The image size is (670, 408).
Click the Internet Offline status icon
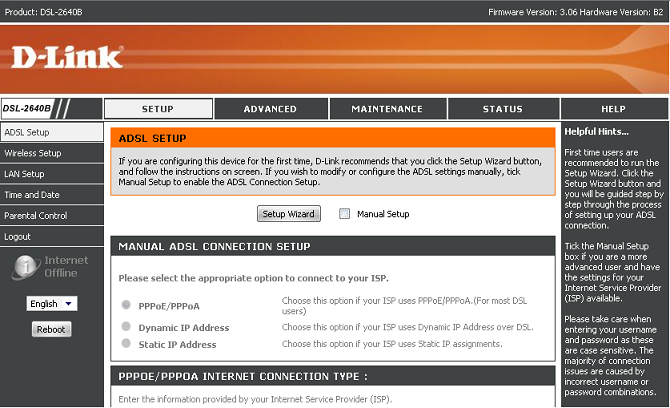click(x=25, y=267)
